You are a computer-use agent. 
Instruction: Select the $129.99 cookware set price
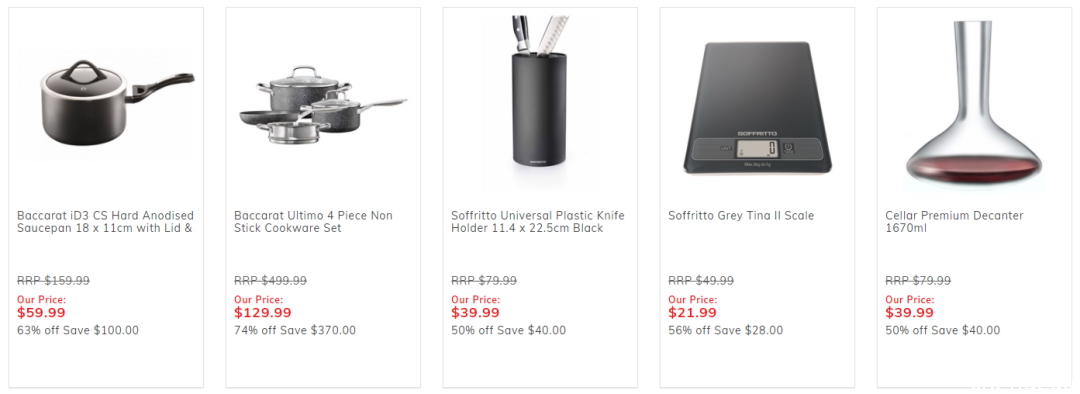tap(263, 313)
